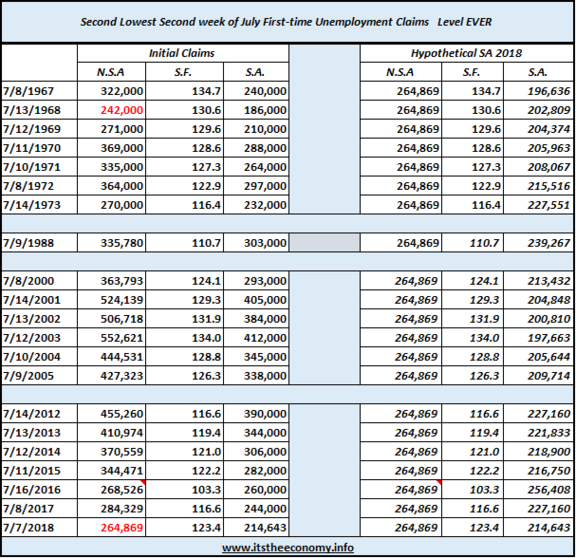Select the 7/8/2000 date cell
Image resolution: width=576 pixels, height=558 pixels.
click(39, 281)
